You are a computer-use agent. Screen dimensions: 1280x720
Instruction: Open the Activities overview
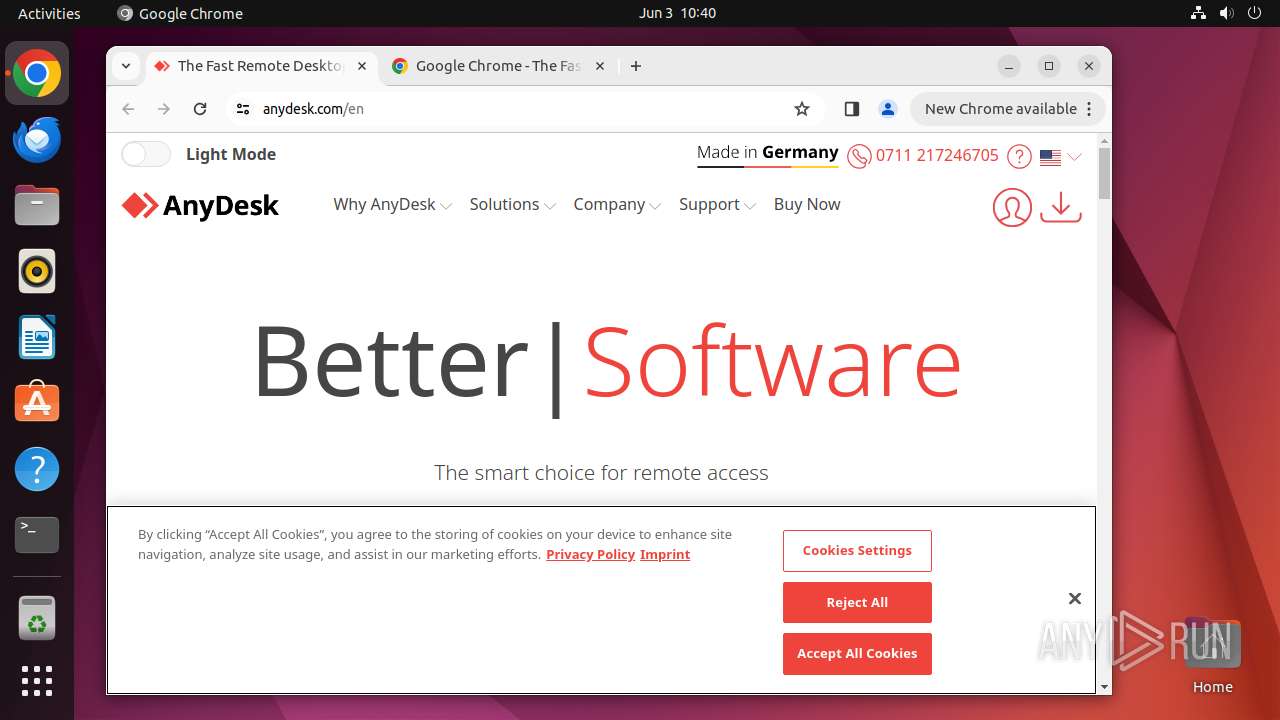click(49, 13)
